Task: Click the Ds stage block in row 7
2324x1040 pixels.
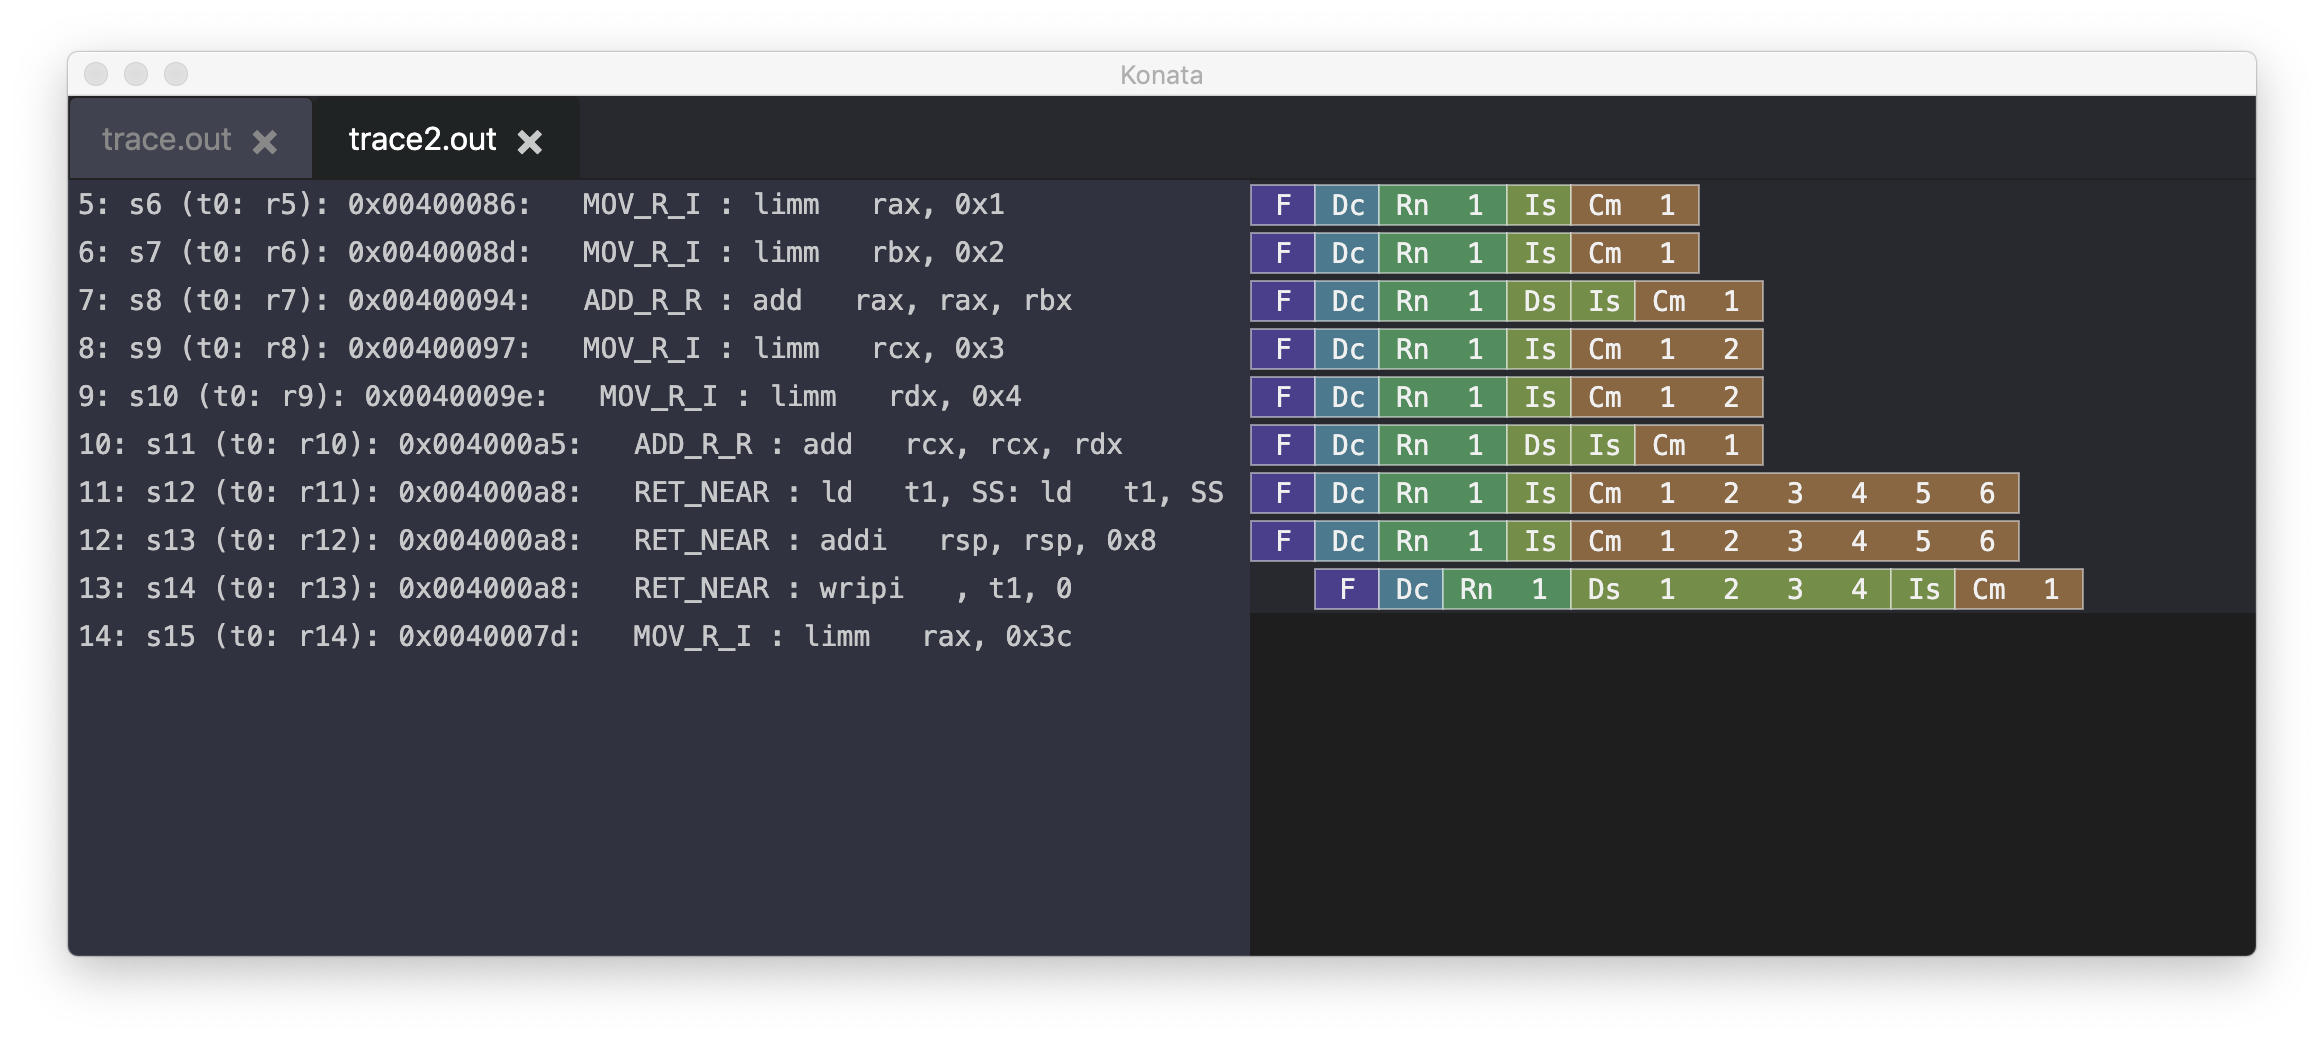Action: (1539, 302)
